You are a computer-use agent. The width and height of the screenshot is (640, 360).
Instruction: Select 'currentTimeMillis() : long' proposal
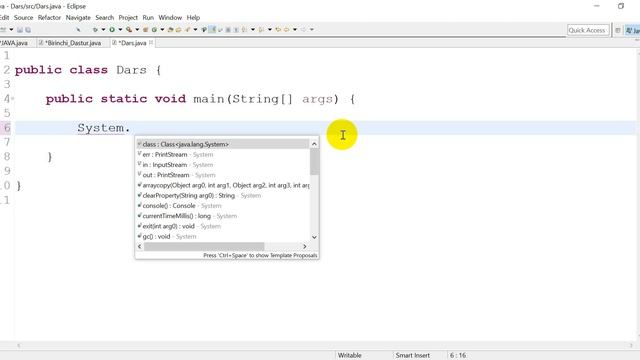(x=223, y=216)
